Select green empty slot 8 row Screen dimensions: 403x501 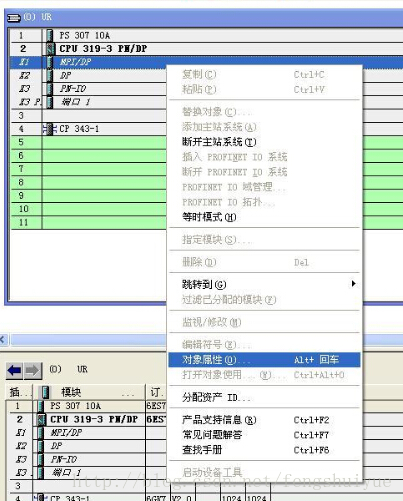[88, 182]
